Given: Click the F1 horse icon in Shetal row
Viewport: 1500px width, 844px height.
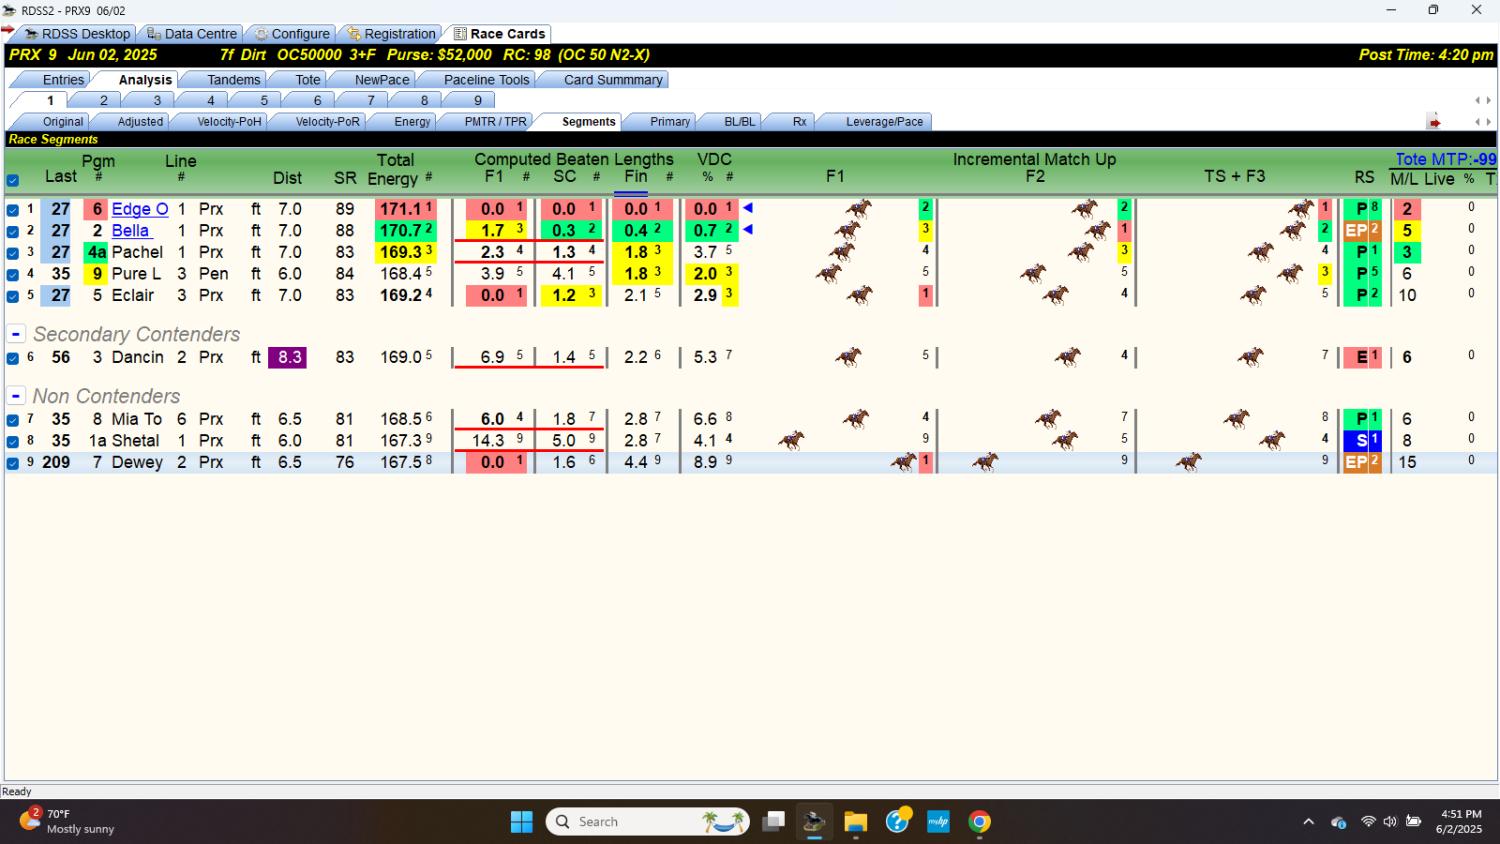Looking at the screenshot, I should [x=791, y=440].
